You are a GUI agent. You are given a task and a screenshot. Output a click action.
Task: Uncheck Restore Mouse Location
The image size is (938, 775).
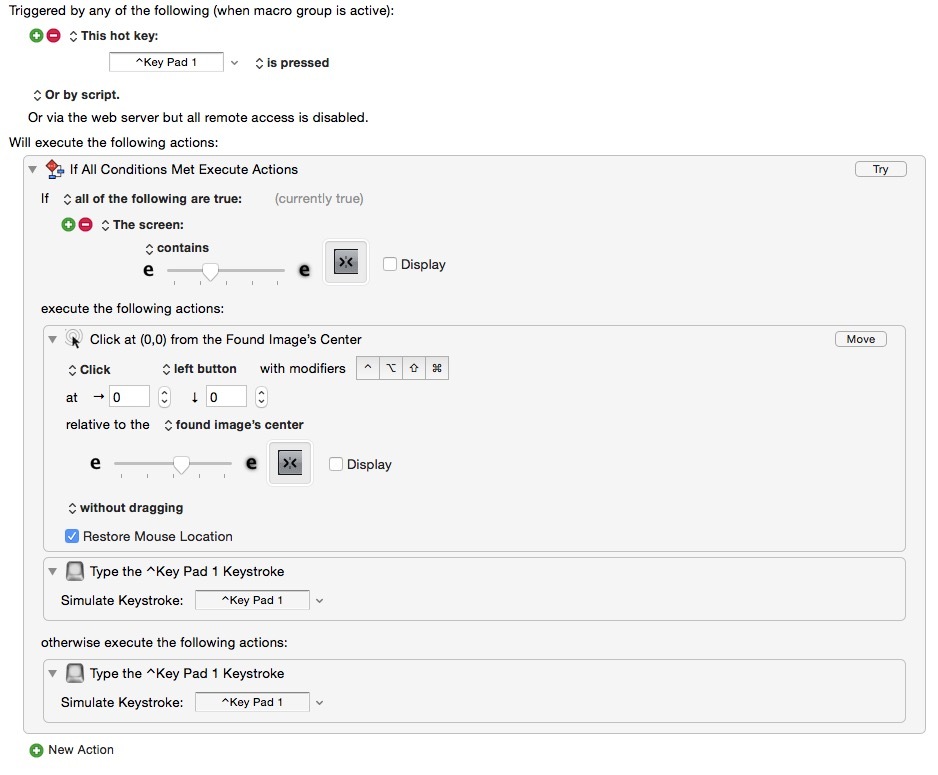pos(72,536)
